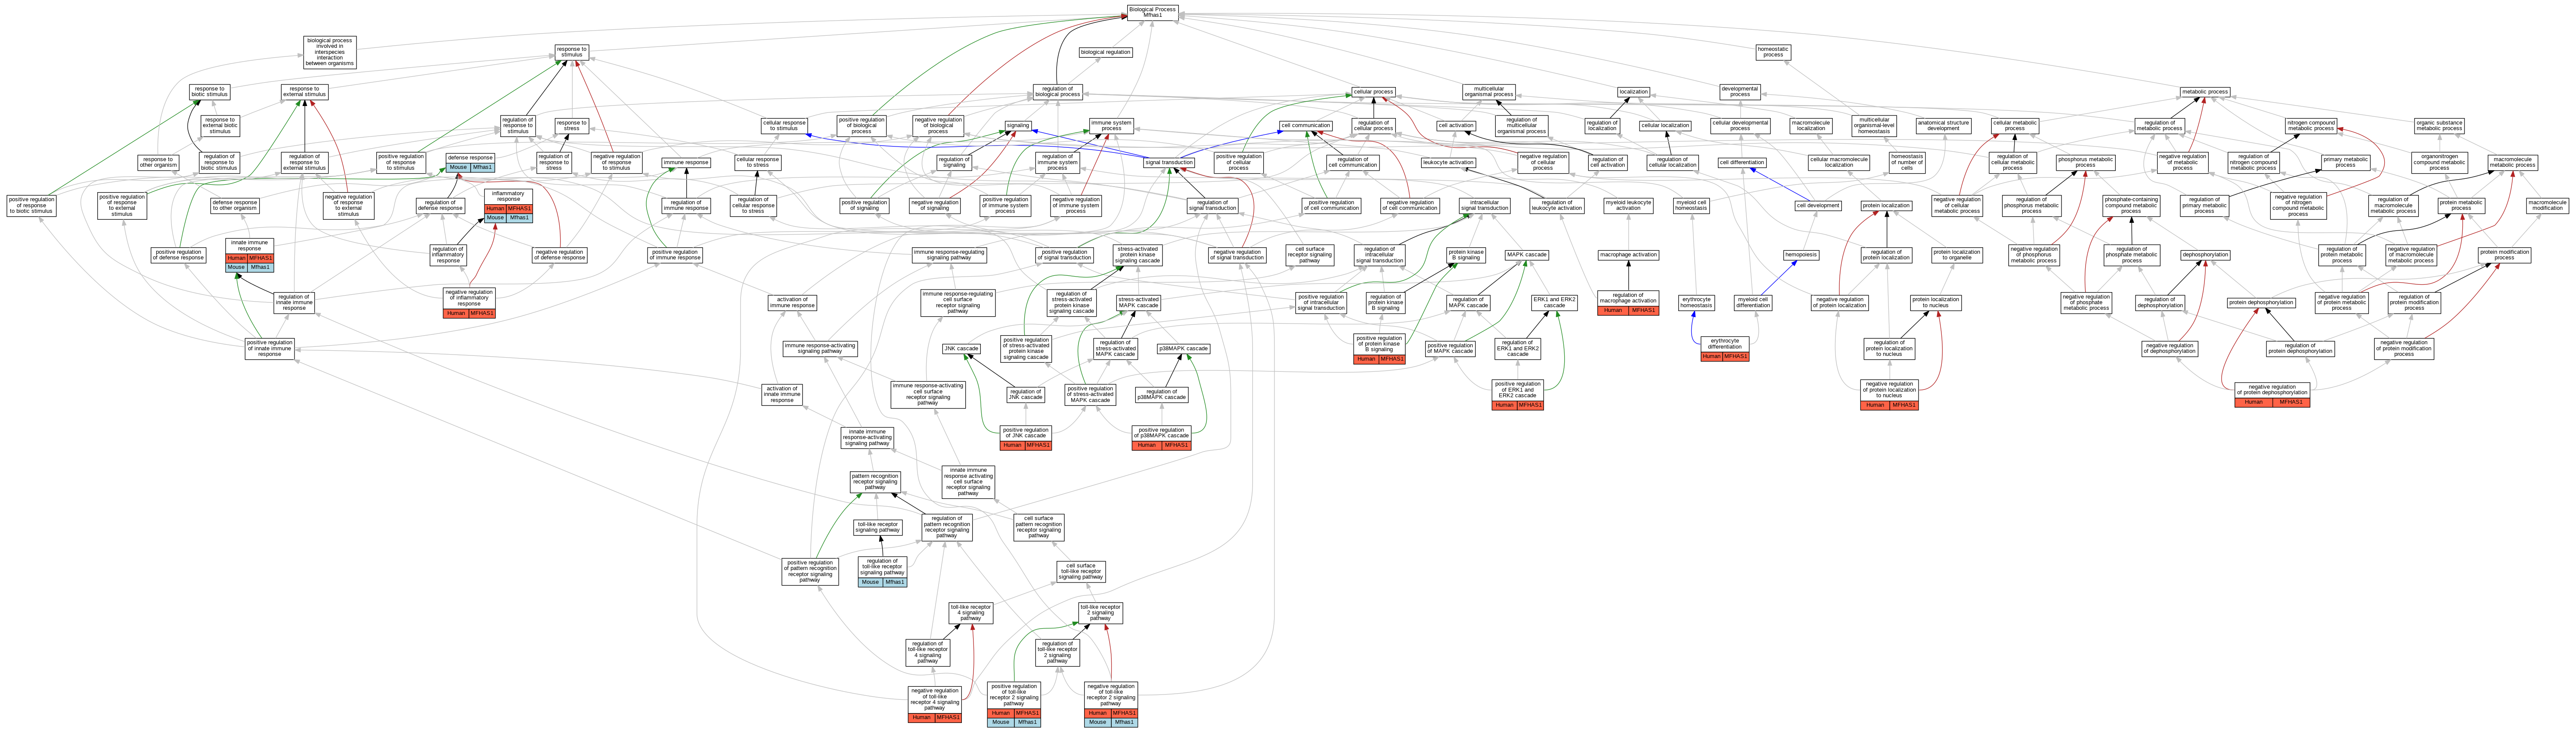The image size is (2576, 732).
Task: Click the 'macrophage activation' node
Action: 1628,255
